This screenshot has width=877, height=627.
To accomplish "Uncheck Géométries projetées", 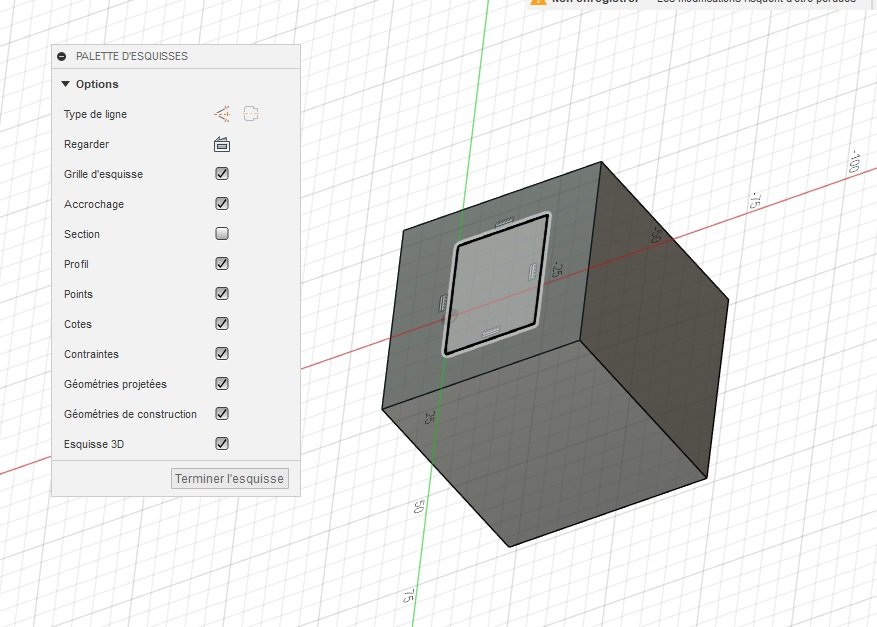I will [x=222, y=384].
